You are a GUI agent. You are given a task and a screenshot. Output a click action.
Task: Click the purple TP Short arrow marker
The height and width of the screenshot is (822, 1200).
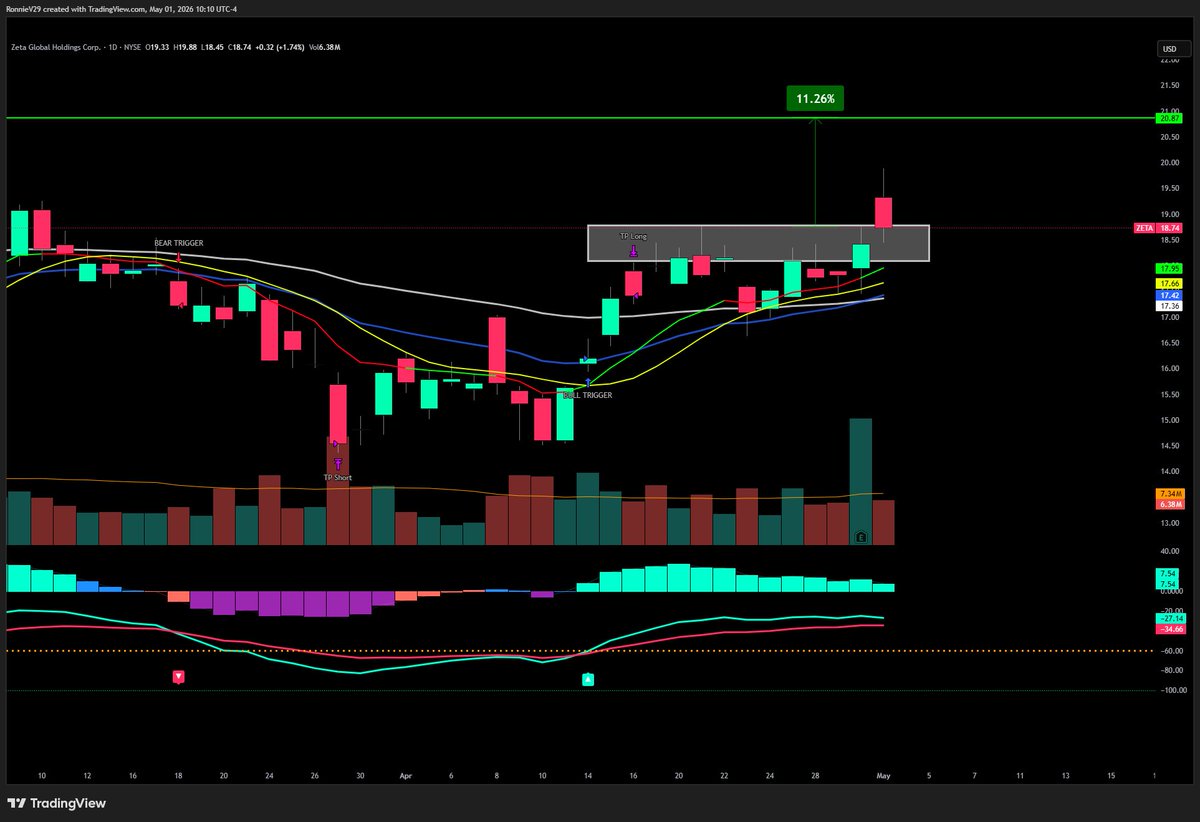tap(338, 462)
